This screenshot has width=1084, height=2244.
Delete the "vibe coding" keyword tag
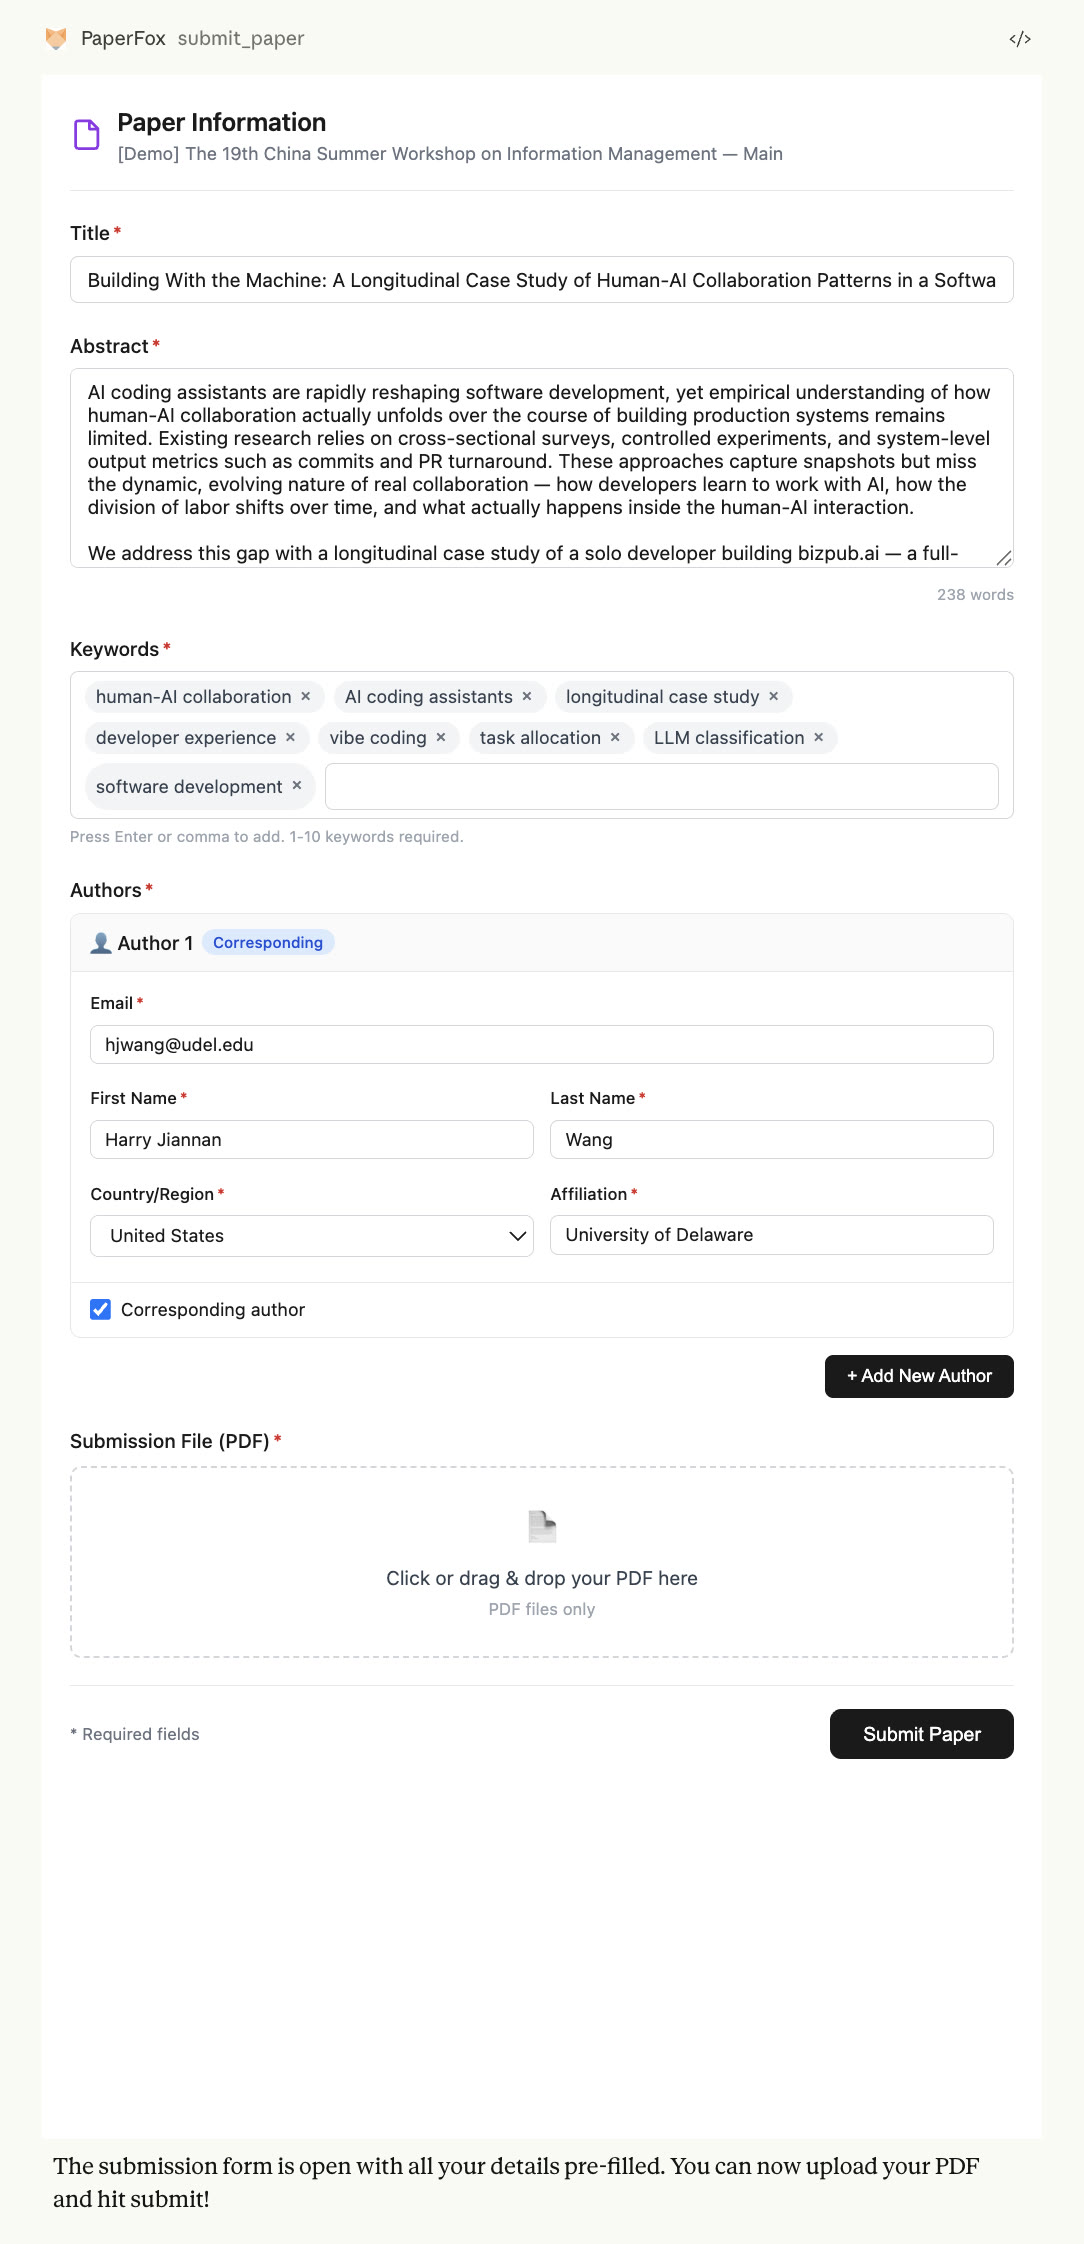click(441, 737)
